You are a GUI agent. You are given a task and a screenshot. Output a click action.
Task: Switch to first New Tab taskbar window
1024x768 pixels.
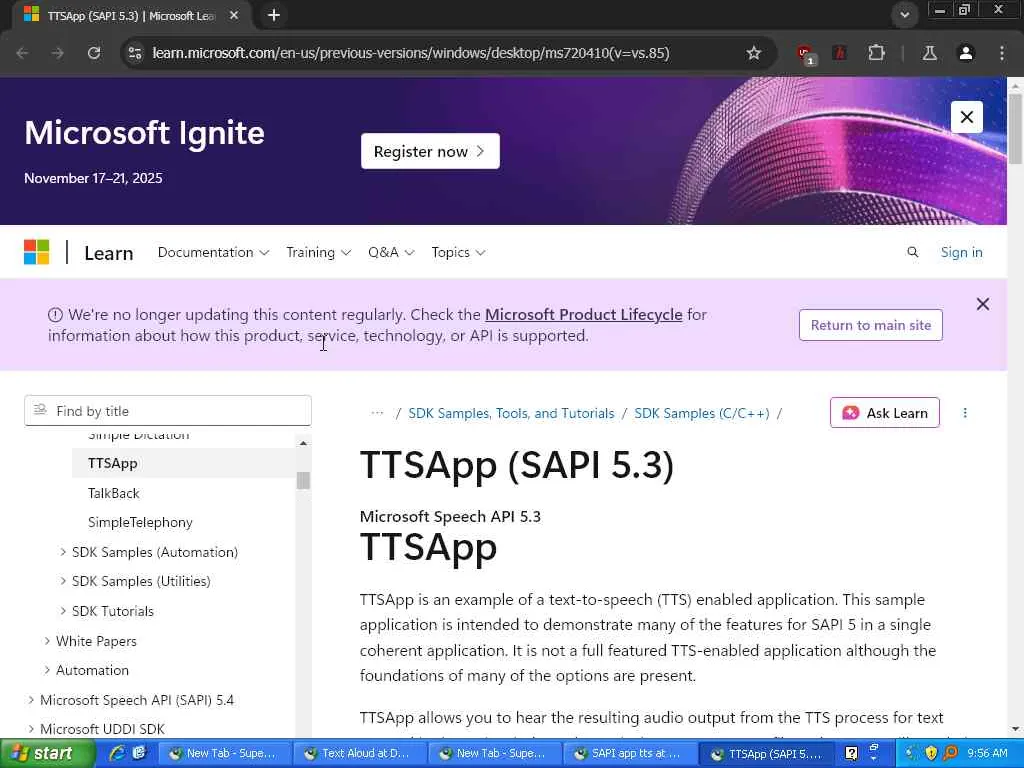pos(225,754)
